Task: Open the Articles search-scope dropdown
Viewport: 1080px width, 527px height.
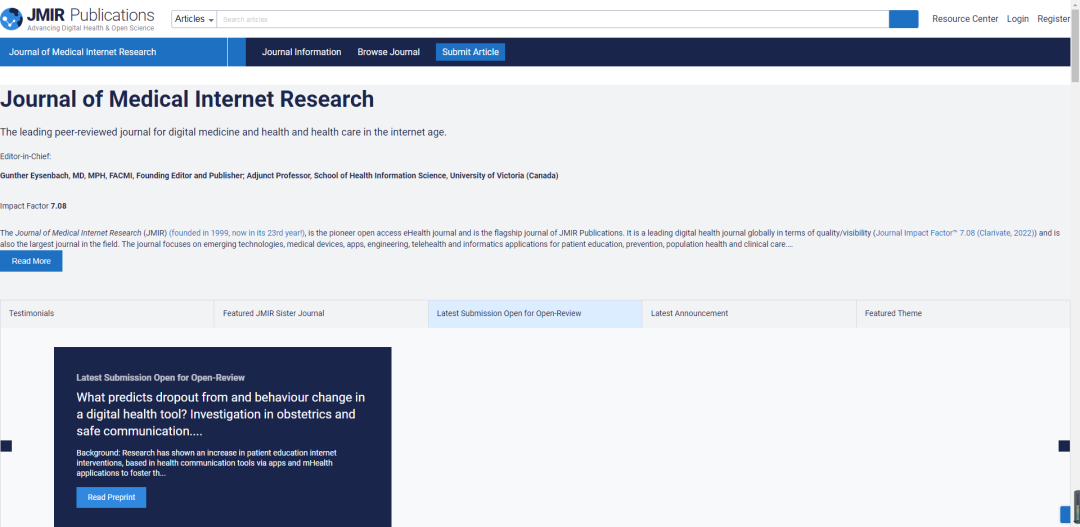Action: click(194, 19)
